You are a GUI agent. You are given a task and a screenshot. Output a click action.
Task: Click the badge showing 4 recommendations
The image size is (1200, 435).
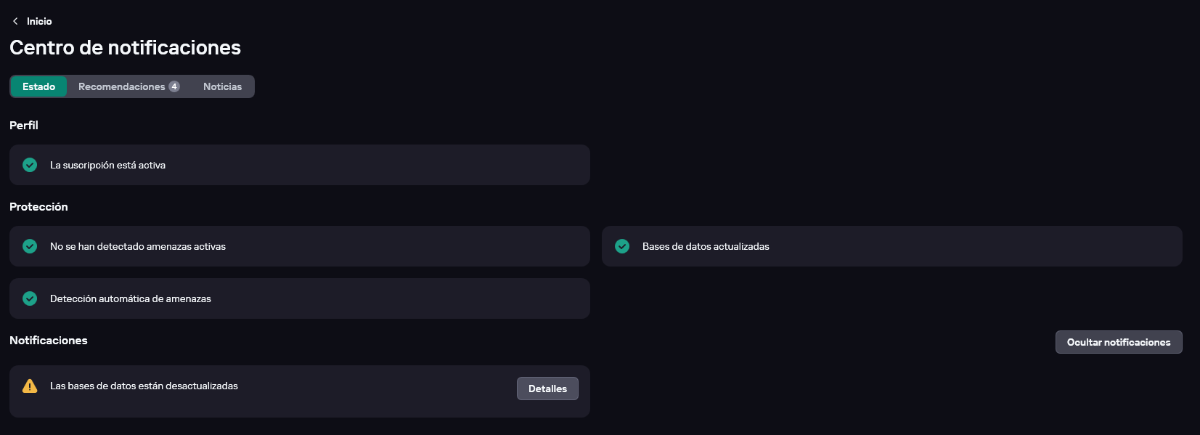[174, 87]
